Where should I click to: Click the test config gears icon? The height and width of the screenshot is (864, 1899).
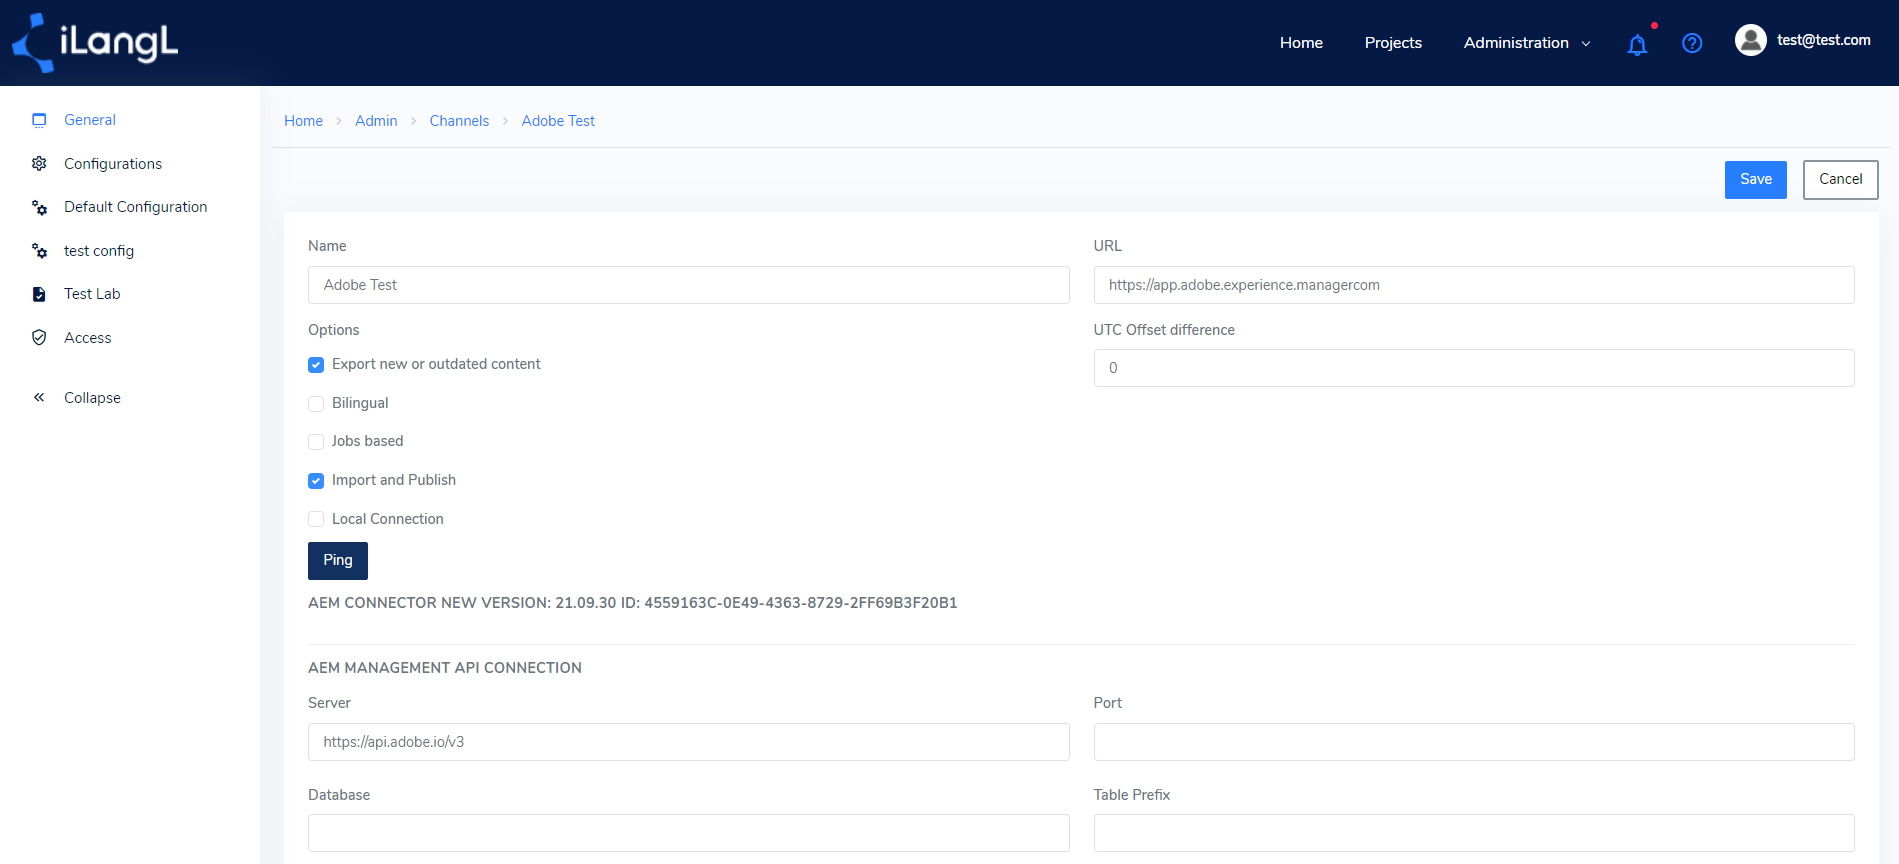(39, 250)
